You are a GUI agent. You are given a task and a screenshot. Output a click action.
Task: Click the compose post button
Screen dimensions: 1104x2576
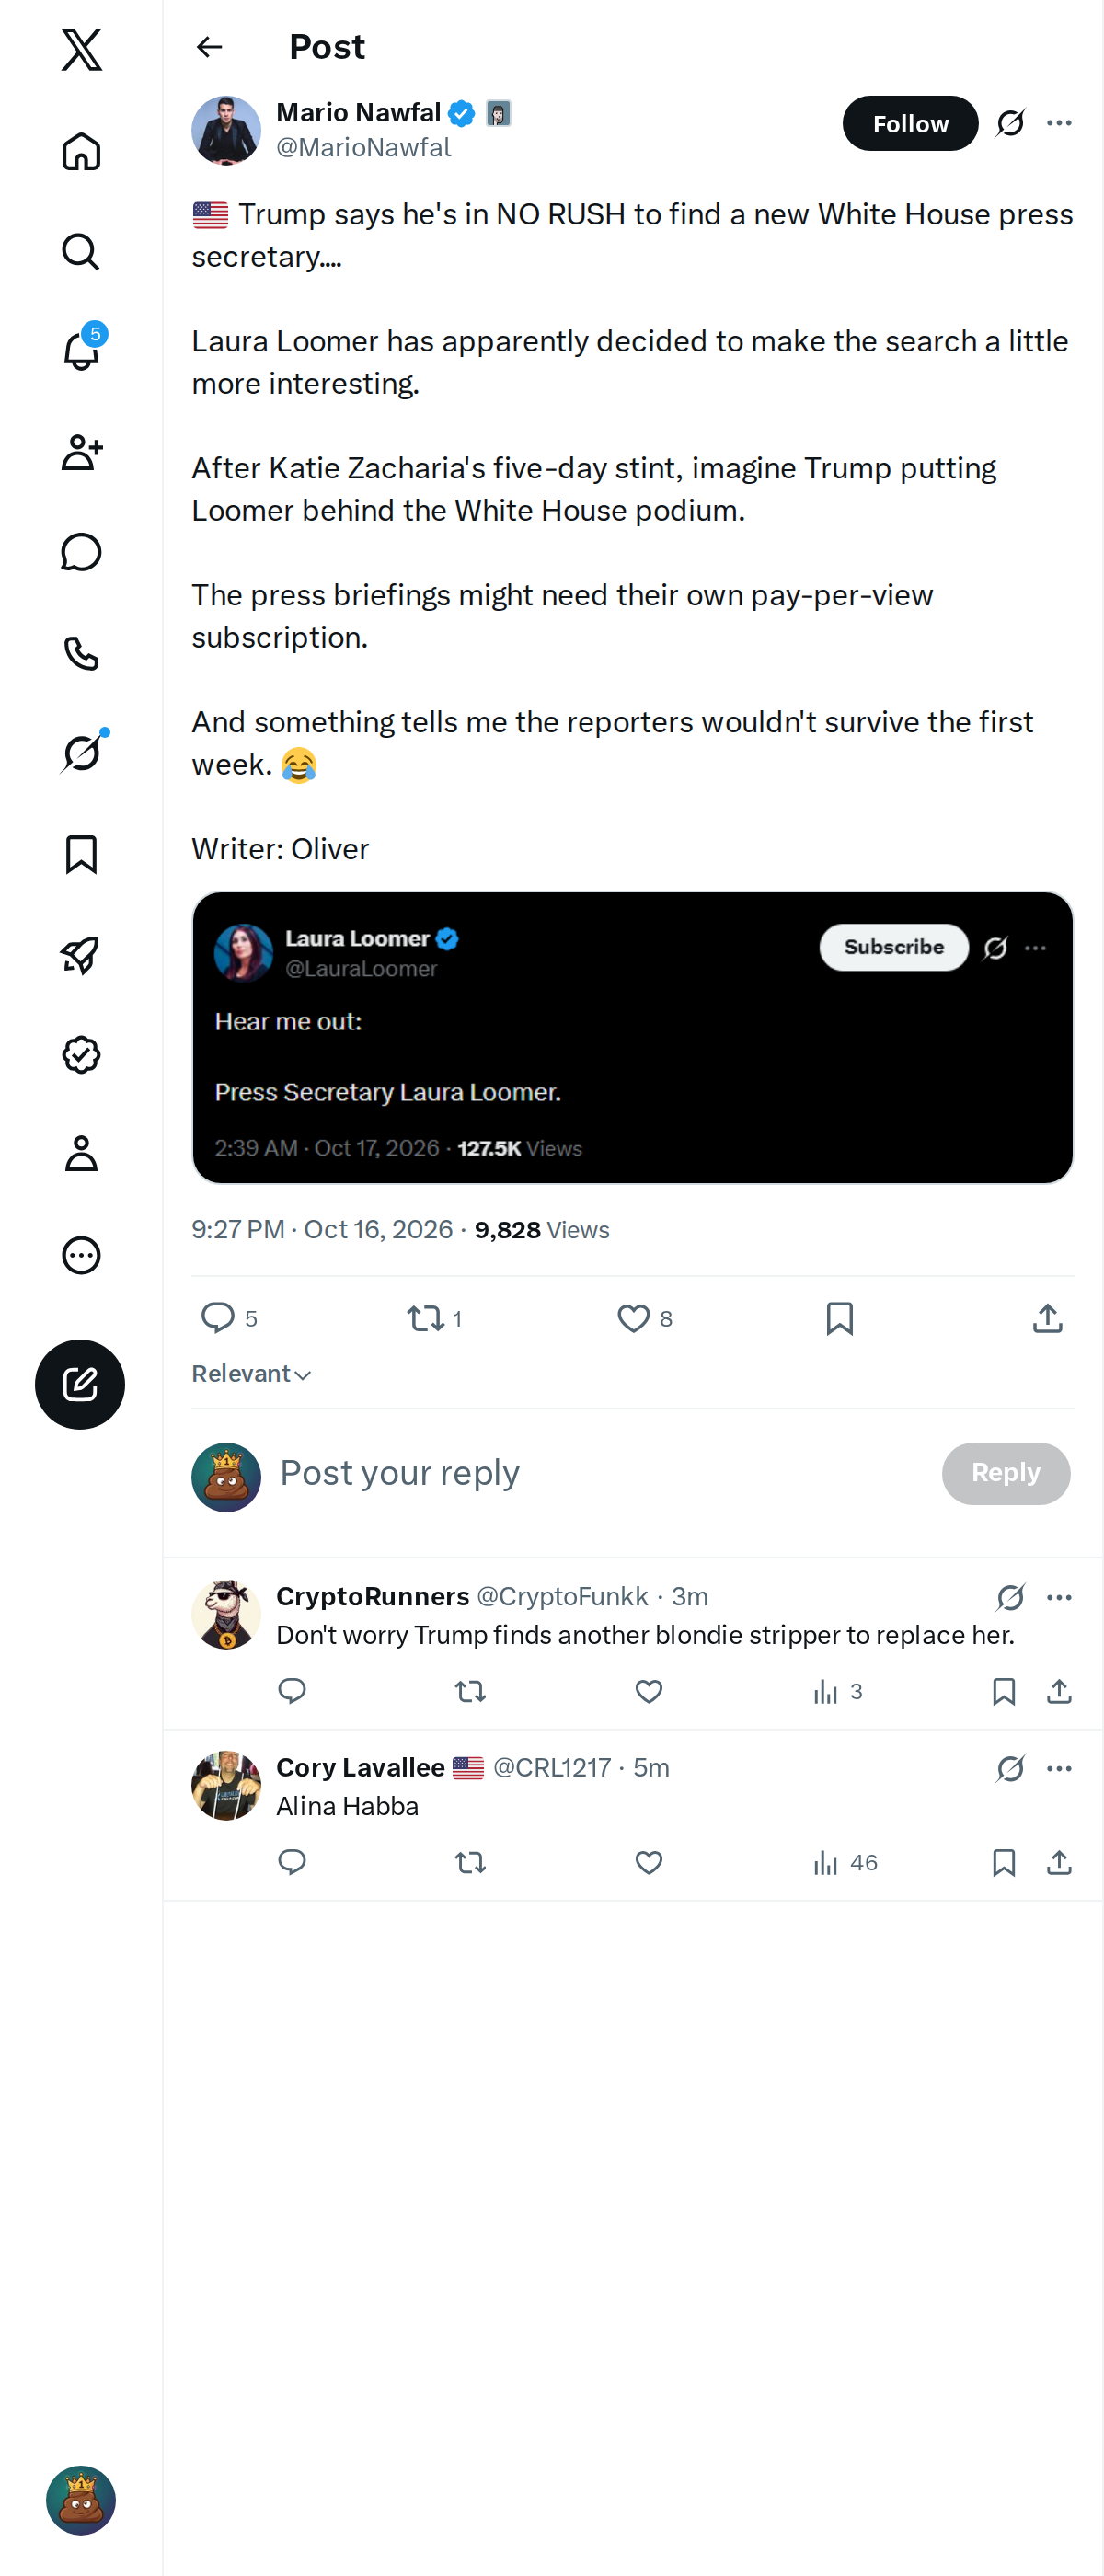pyautogui.click(x=80, y=1384)
